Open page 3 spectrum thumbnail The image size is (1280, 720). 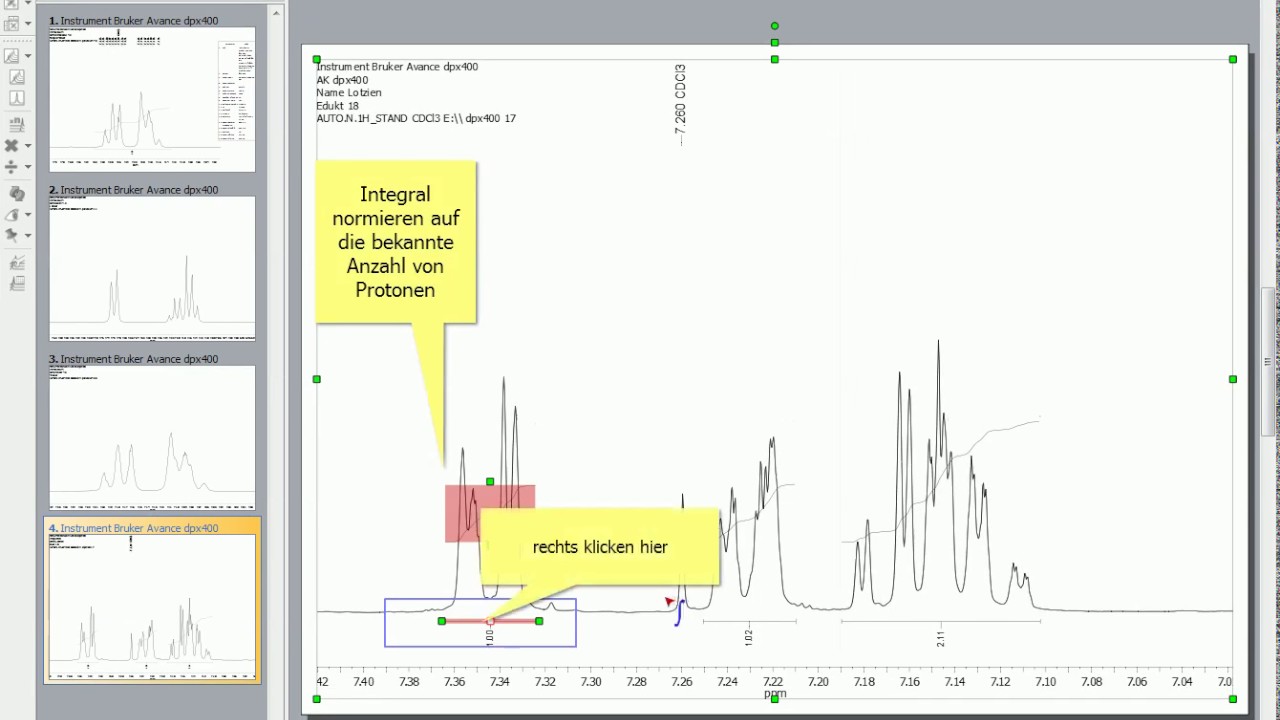[152, 437]
